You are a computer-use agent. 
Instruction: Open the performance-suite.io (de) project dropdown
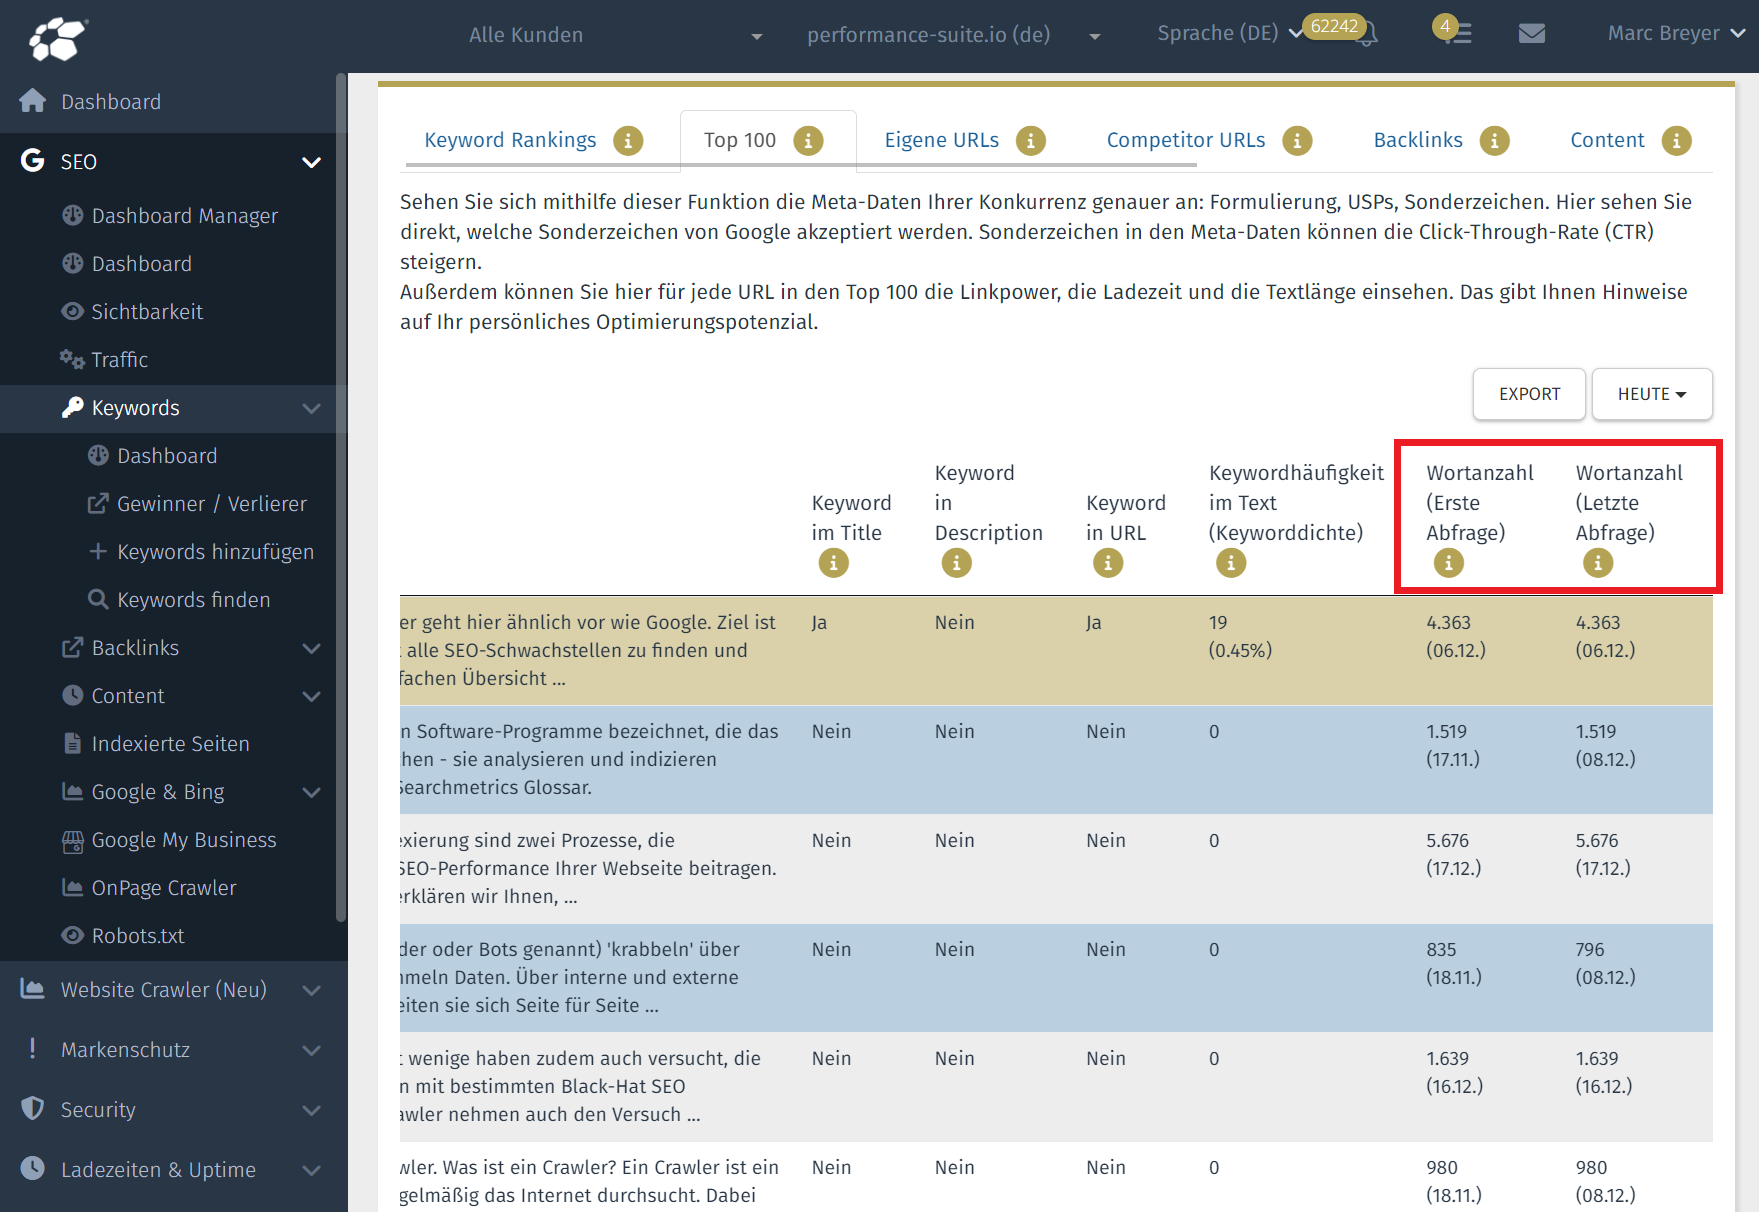[x=953, y=35]
